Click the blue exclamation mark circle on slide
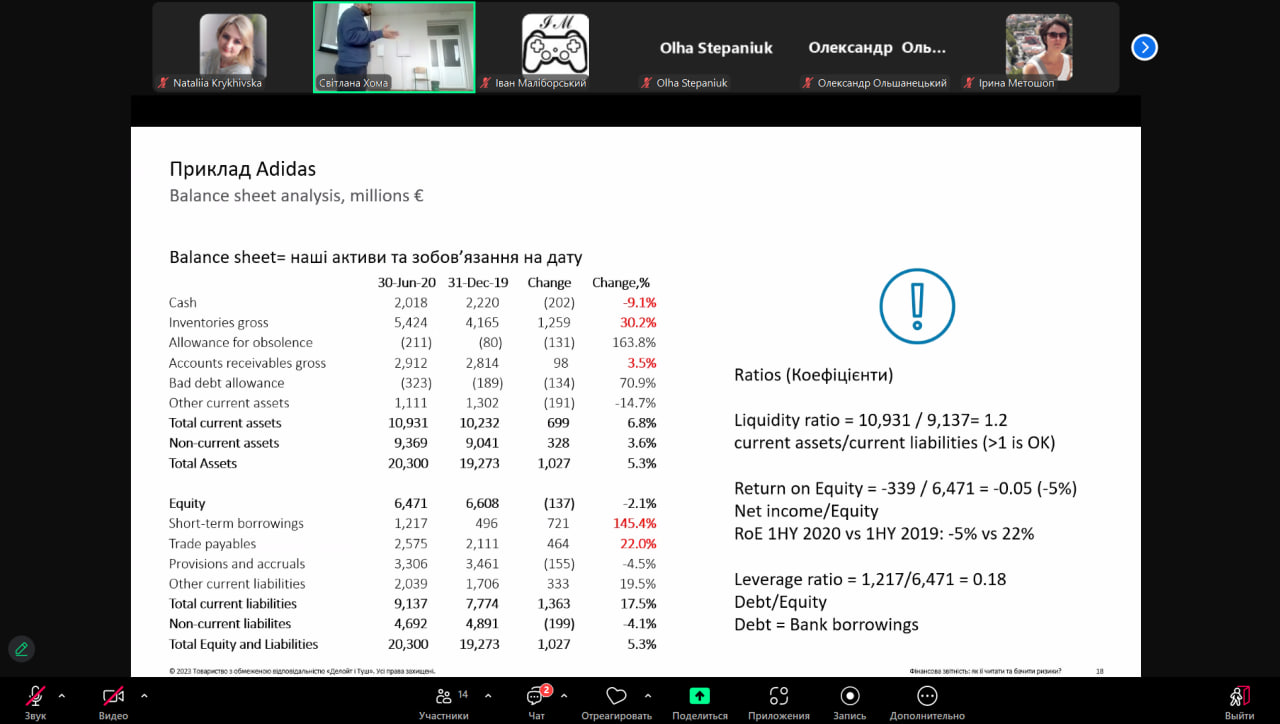The height and width of the screenshot is (724, 1280). click(917, 306)
